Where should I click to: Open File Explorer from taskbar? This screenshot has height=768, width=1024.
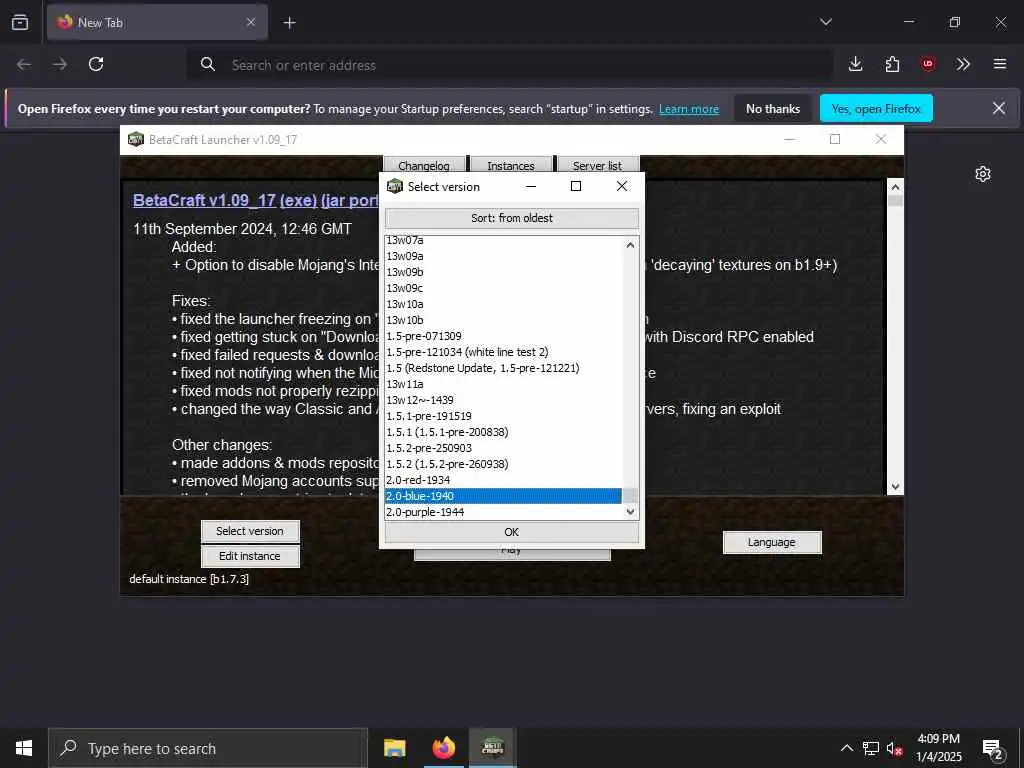[394, 748]
